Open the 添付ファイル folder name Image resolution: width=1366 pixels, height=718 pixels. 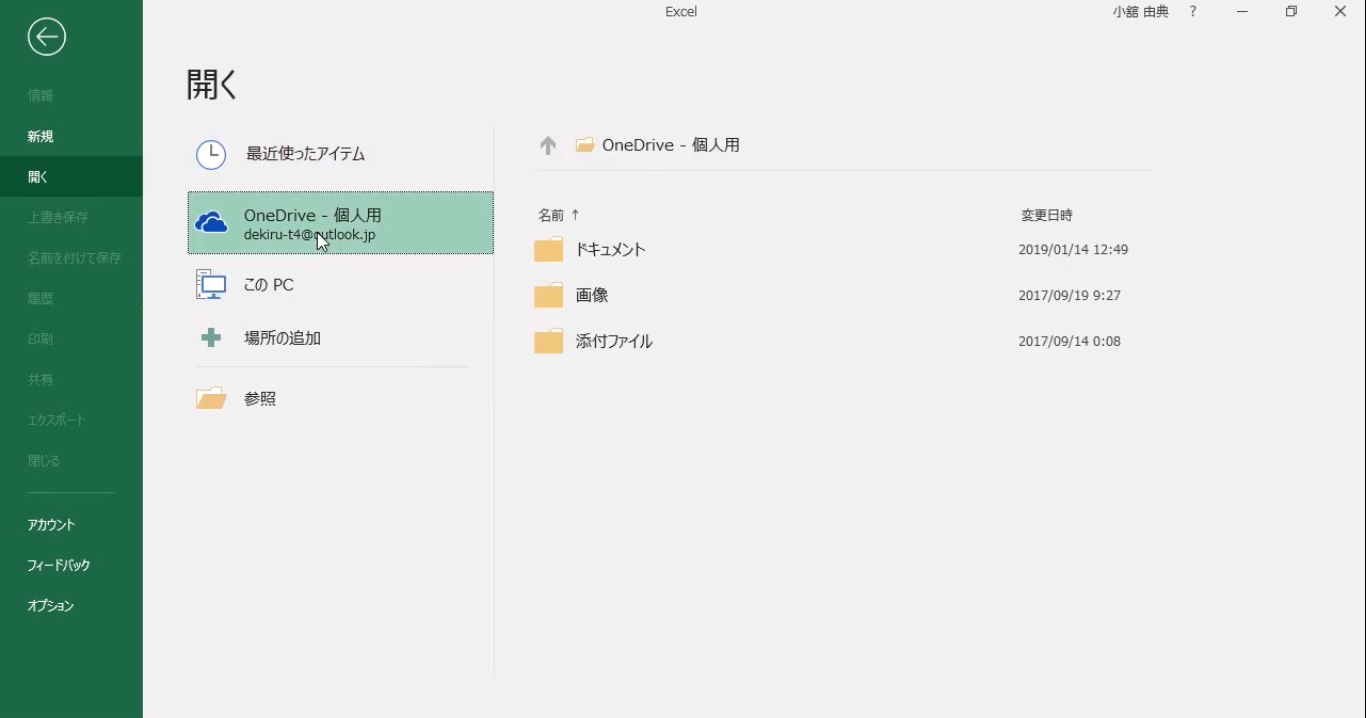[x=614, y=342]
